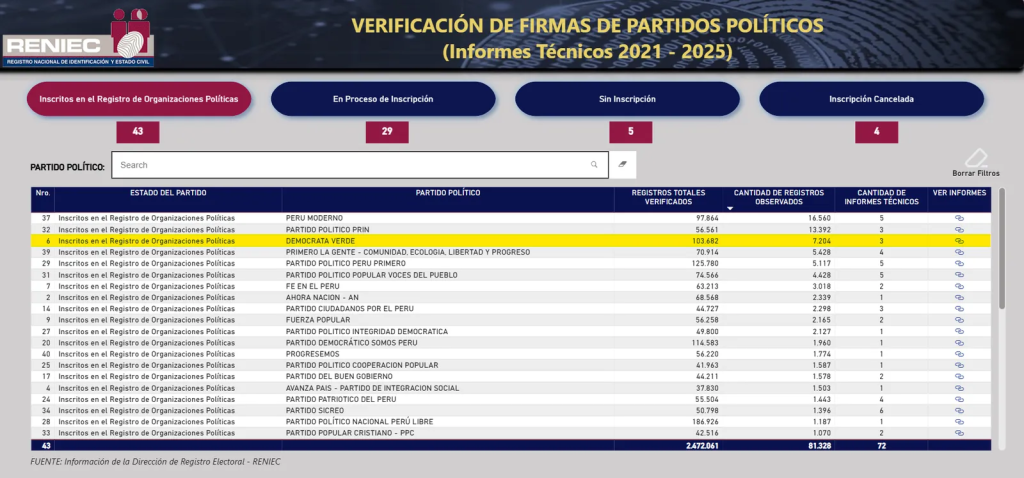Image resolution: width=1024 pixels, height=478 pixels.
Task: Open report link for POPULAR VOCES DEL PUEBLO
Action: tap(959, 275)
